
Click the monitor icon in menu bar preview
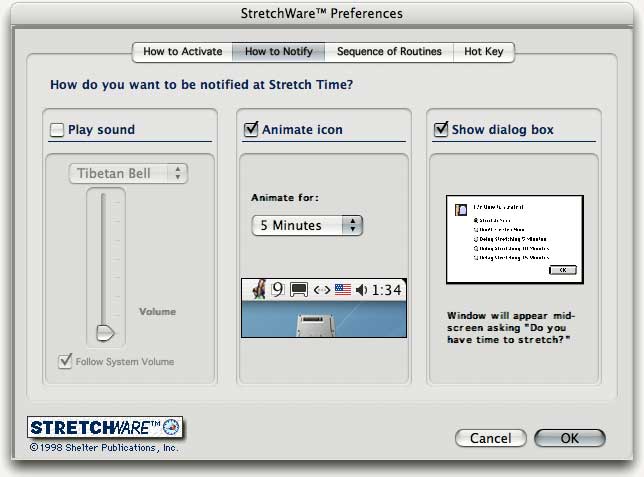(299, 290)
